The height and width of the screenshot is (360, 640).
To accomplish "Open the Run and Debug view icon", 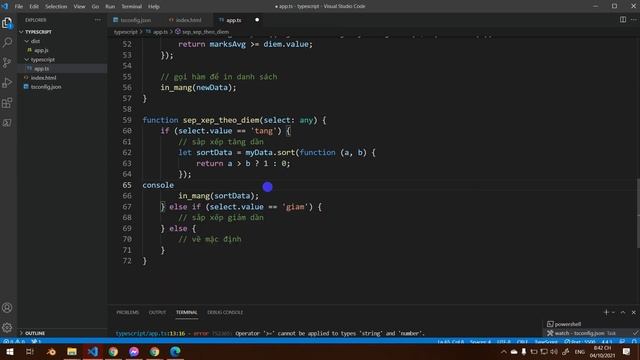I will coord(7,82).
